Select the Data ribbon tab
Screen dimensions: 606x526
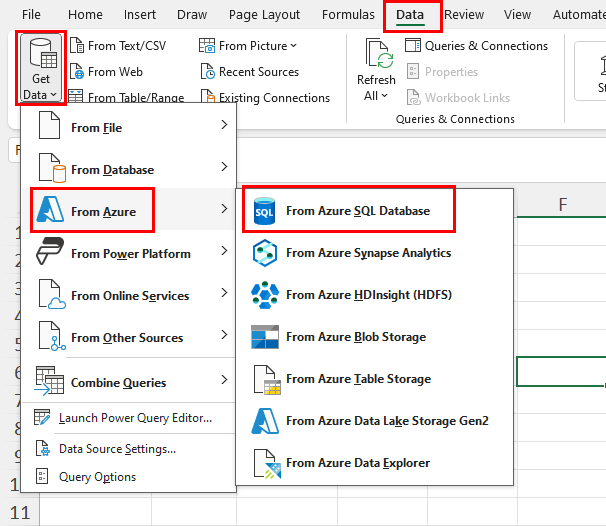tap(410, 15)
